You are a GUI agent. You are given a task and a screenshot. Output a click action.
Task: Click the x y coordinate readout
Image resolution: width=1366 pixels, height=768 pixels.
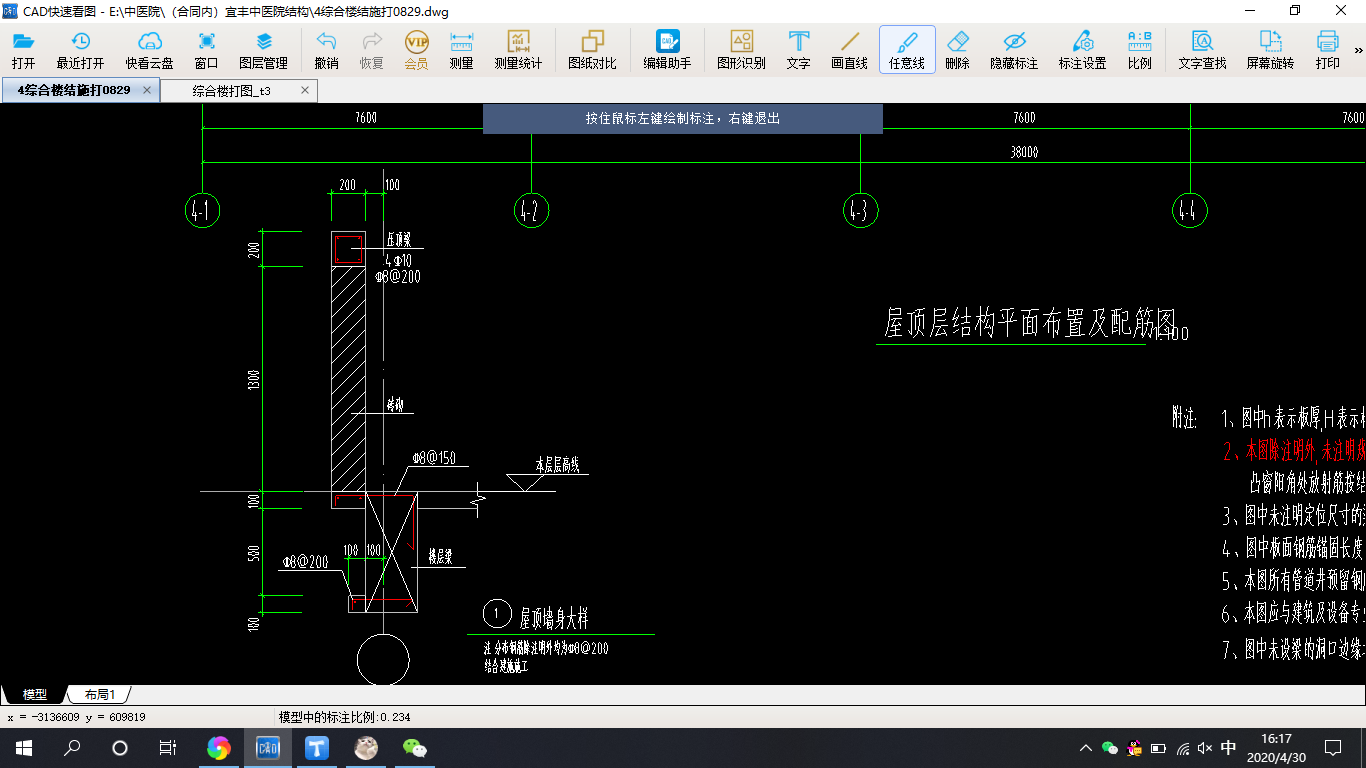point(77,717)
